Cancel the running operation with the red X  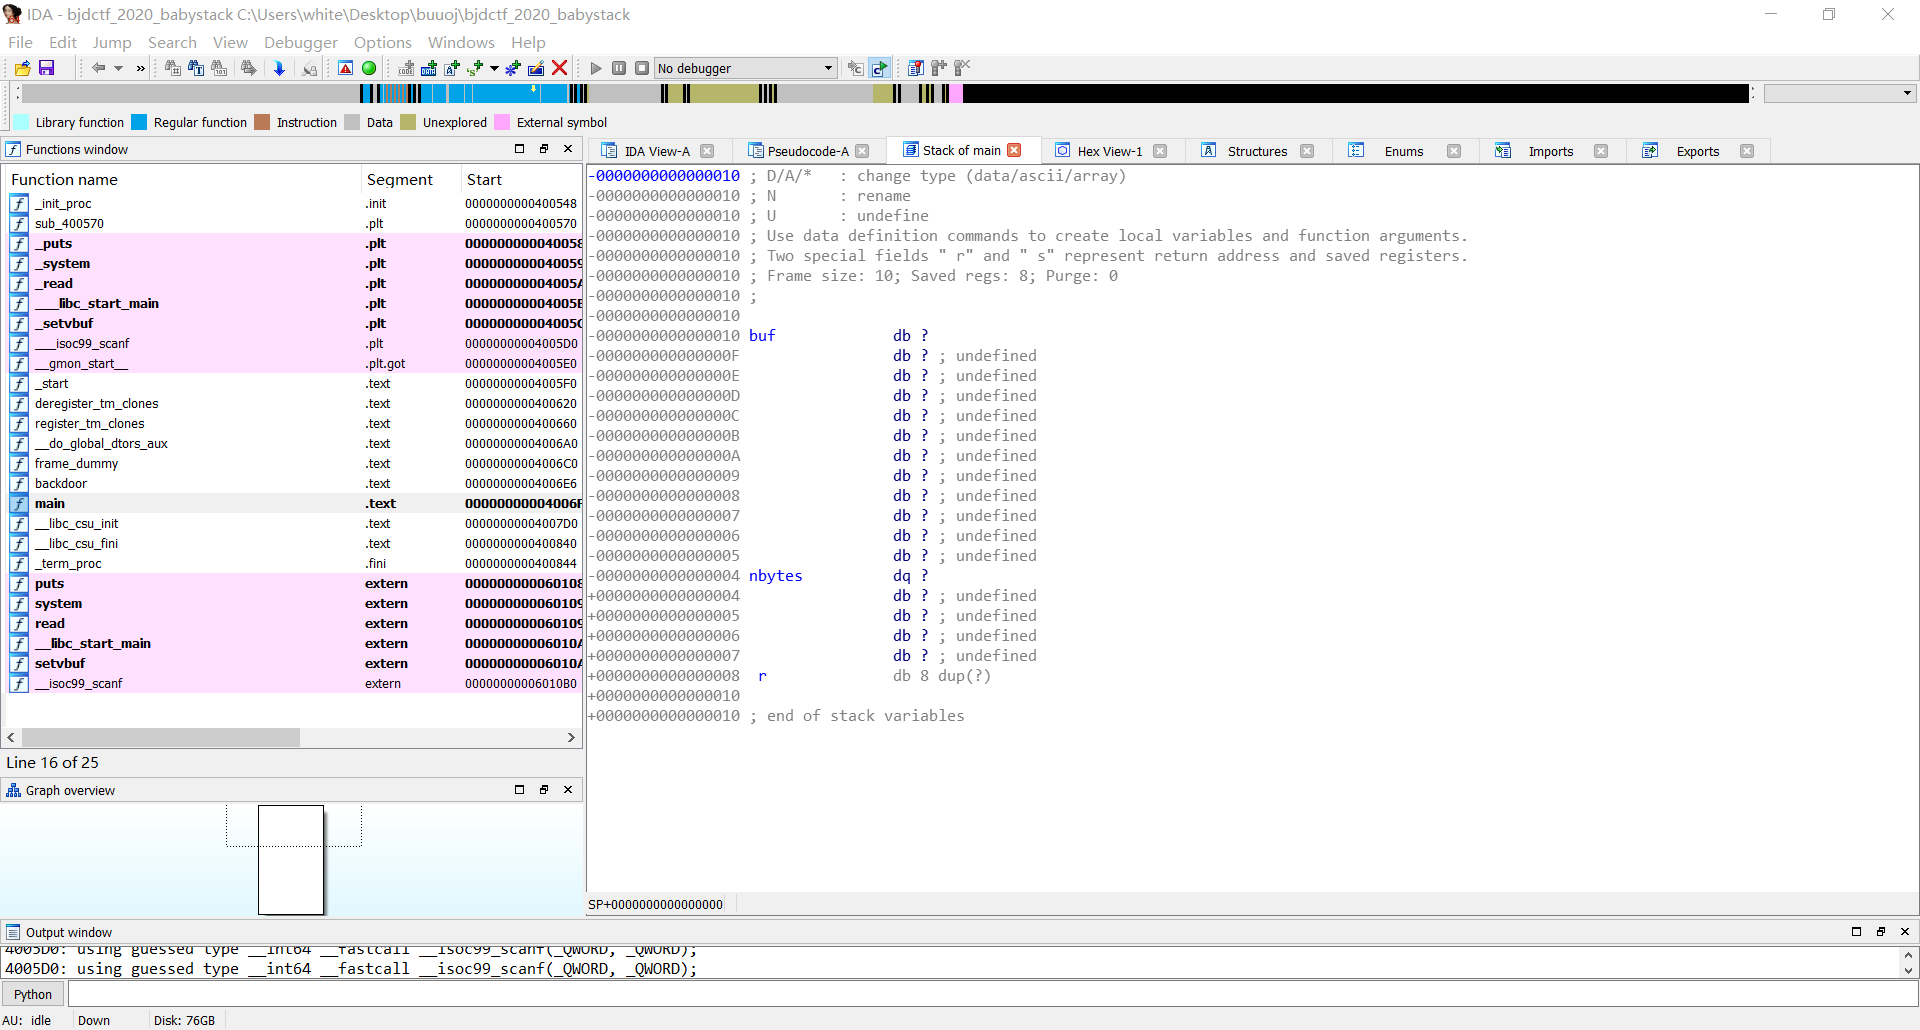(560, 68)
